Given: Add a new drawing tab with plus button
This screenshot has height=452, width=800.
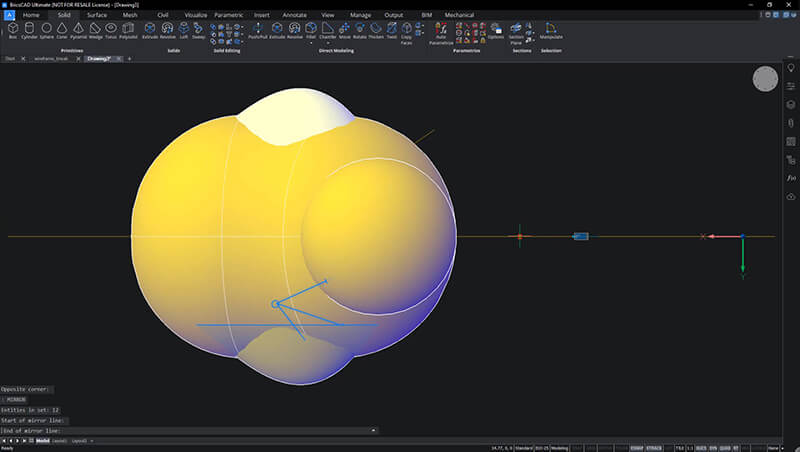Looking at the screenshot, I should [129, 59].
